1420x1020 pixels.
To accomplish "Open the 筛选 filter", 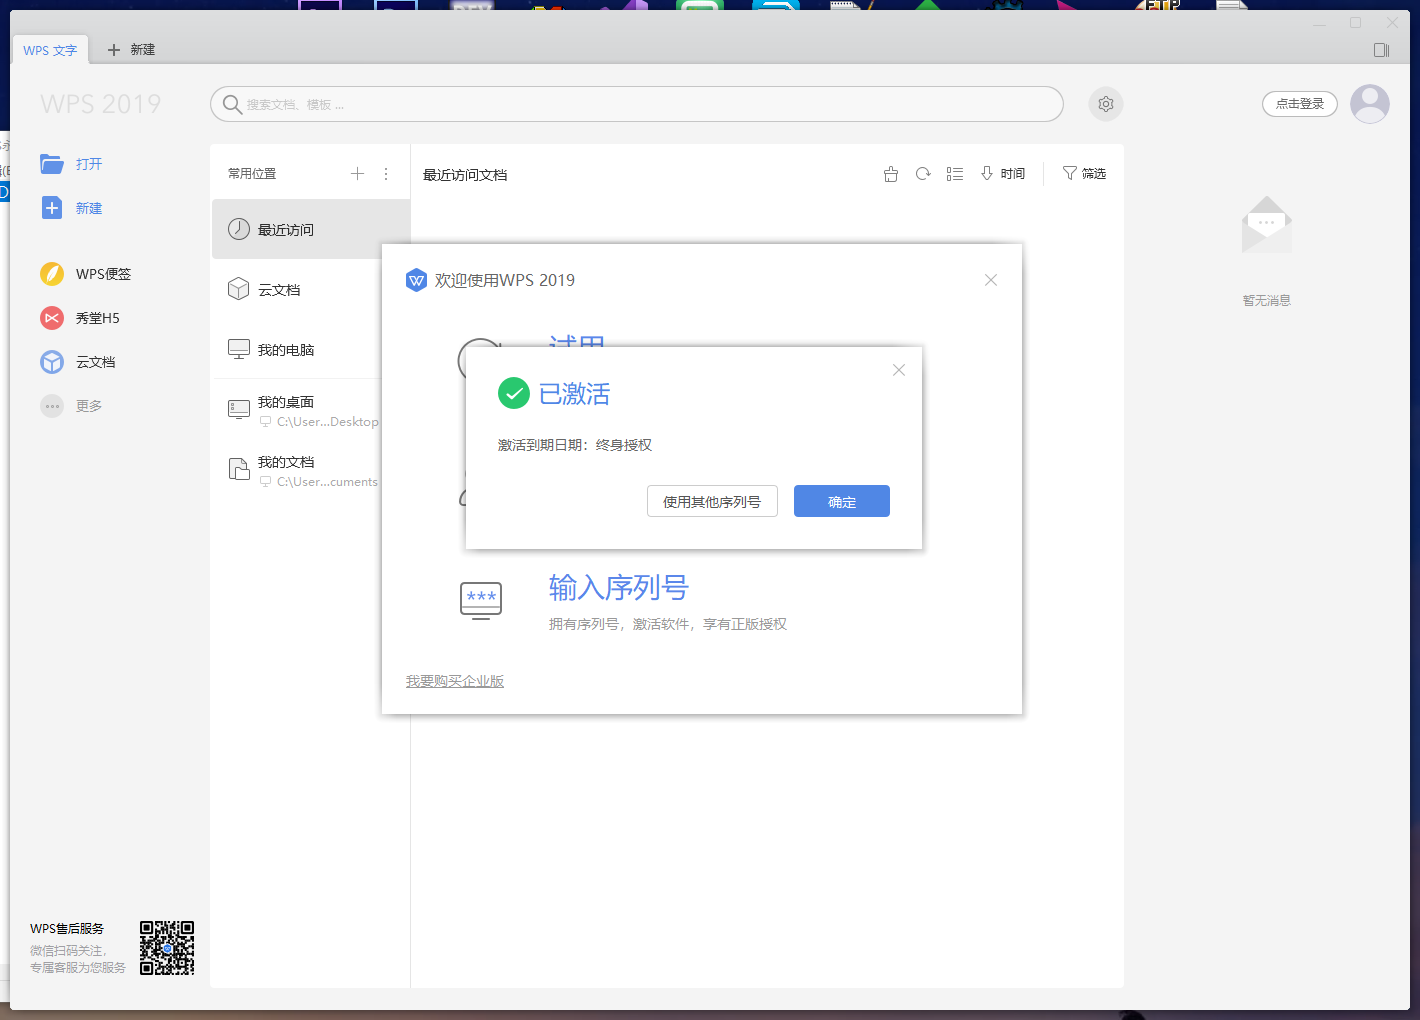I will coord(1084,174).
